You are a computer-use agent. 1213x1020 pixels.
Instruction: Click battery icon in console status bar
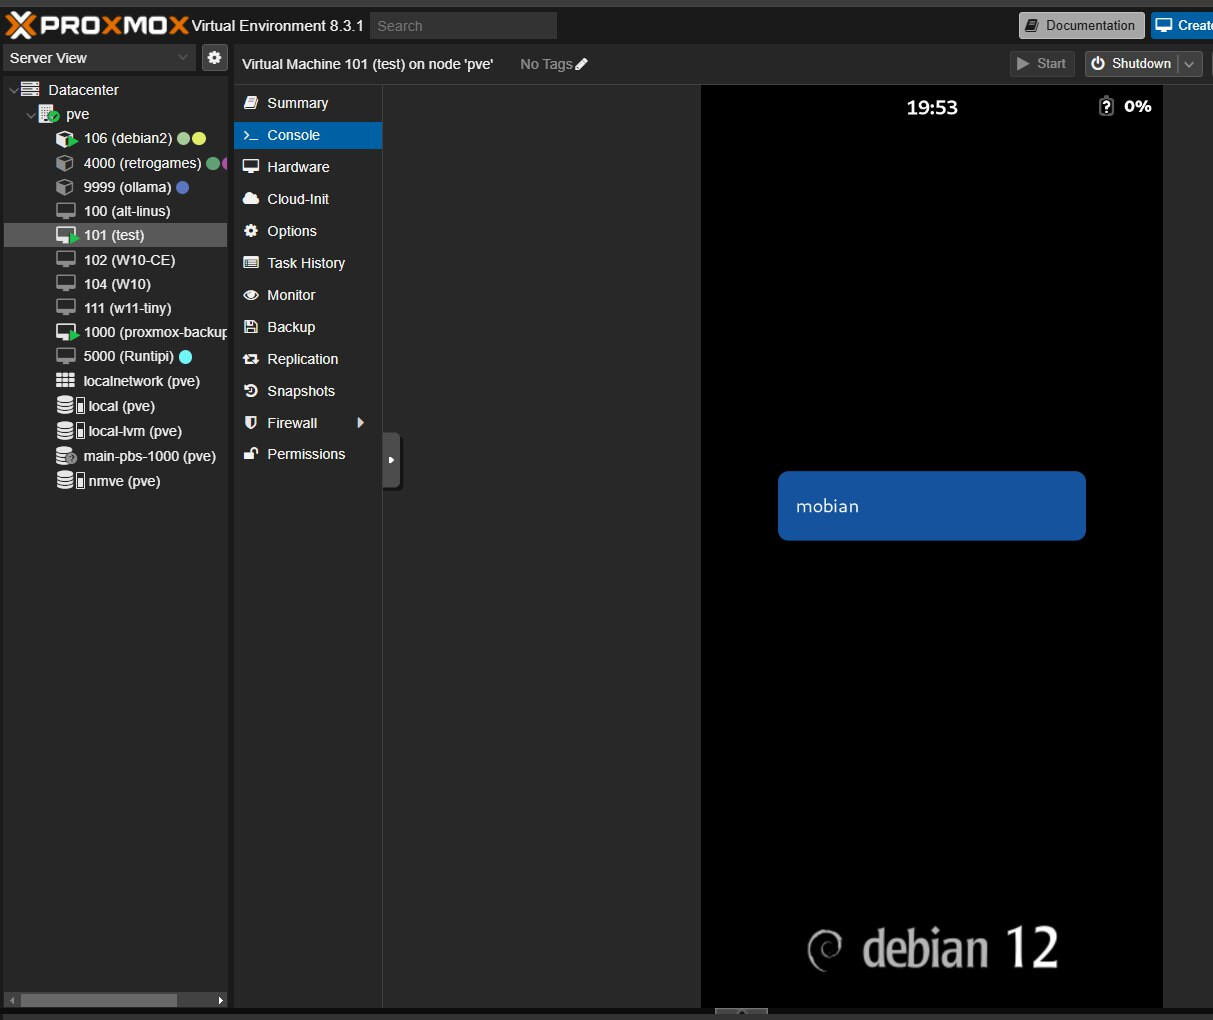click(x=1106, y=106)
